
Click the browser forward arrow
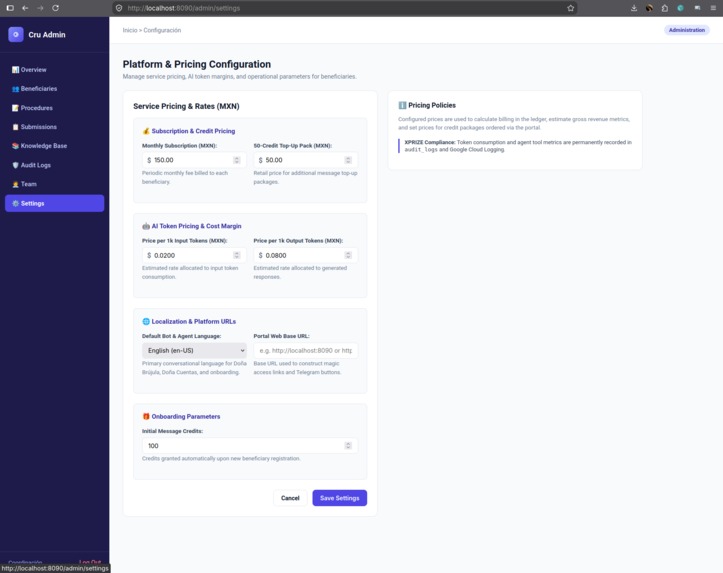pos(40,8)
